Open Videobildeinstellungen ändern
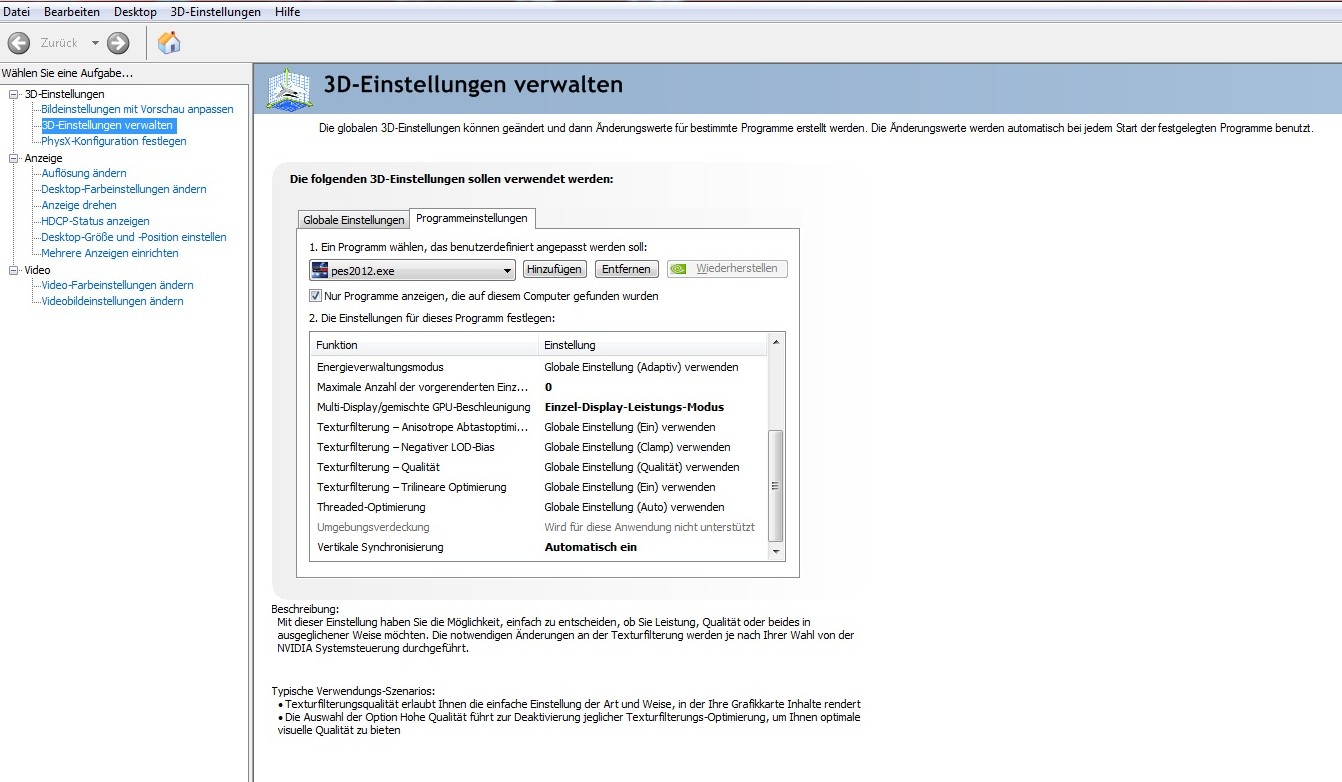Viewport: 1342px width, 782px height. point(112,301)
